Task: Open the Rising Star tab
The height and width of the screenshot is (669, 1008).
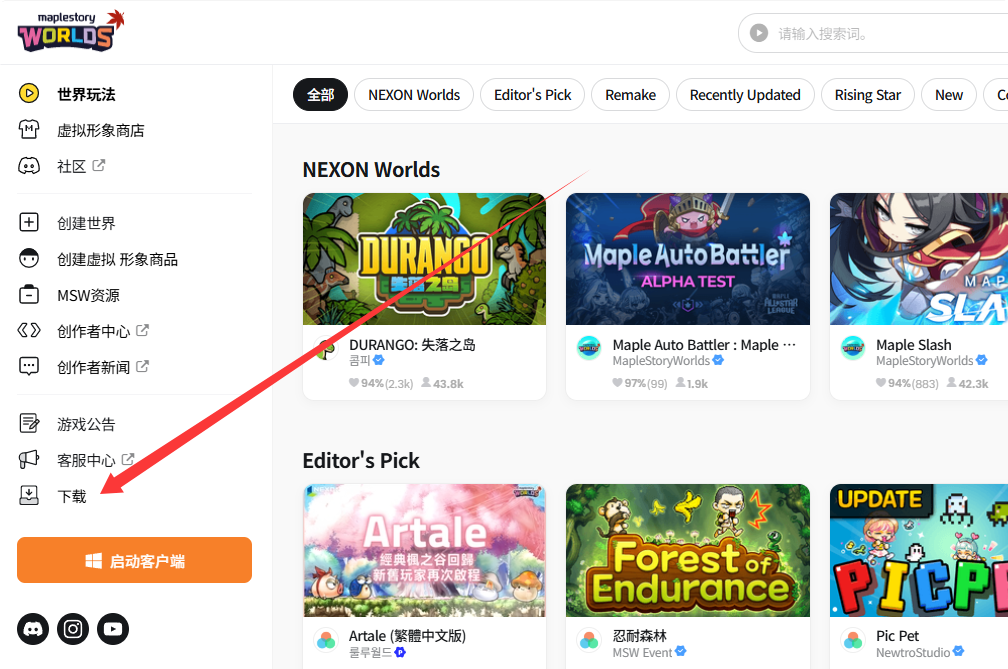Action: (x=868, y=94)
